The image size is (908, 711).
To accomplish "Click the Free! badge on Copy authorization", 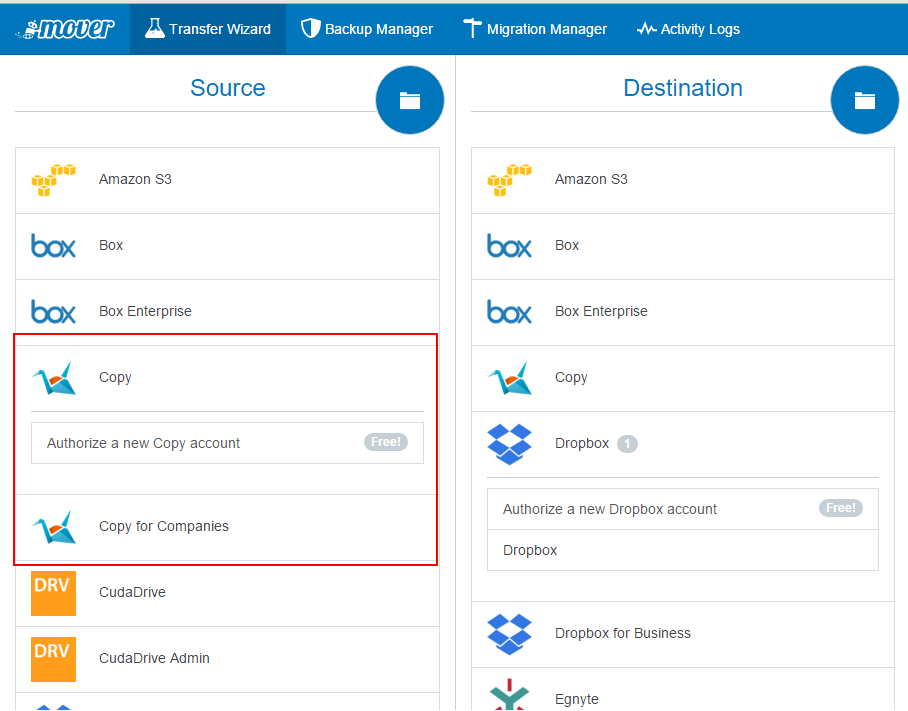I will coord(386,442).
